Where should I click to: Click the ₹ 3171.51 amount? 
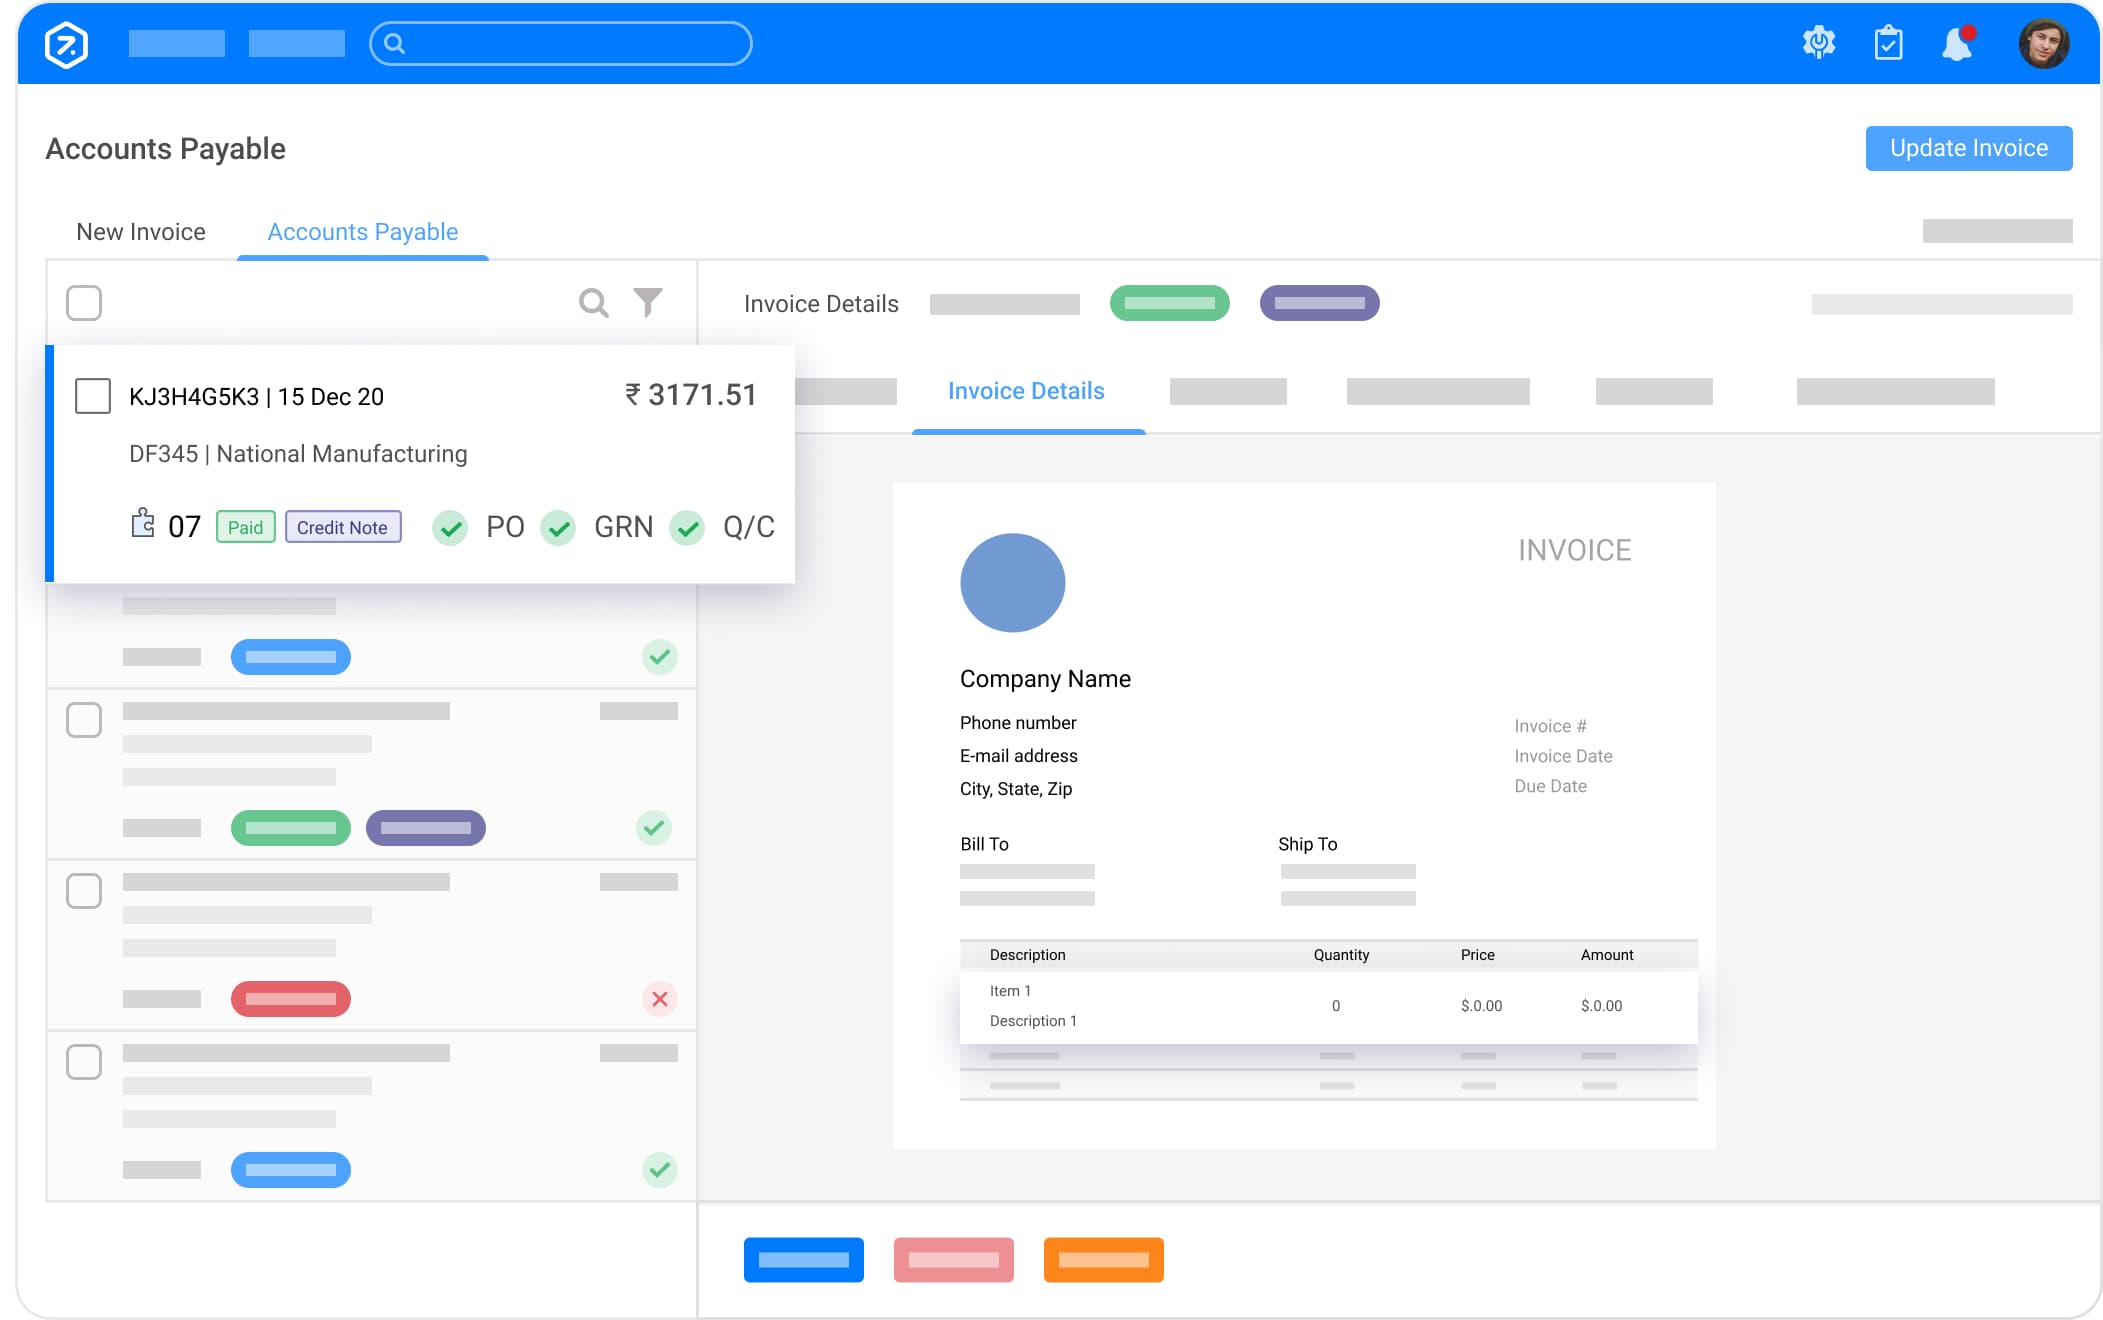point(690,395)
